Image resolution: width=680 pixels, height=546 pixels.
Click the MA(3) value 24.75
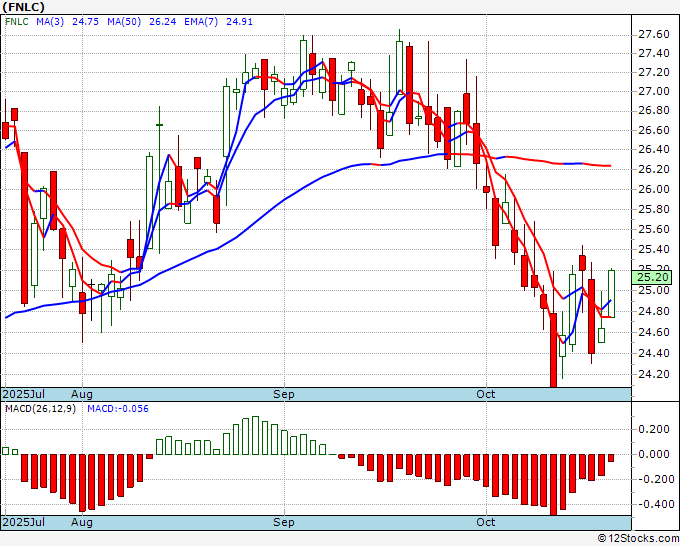tap(85, 22)
